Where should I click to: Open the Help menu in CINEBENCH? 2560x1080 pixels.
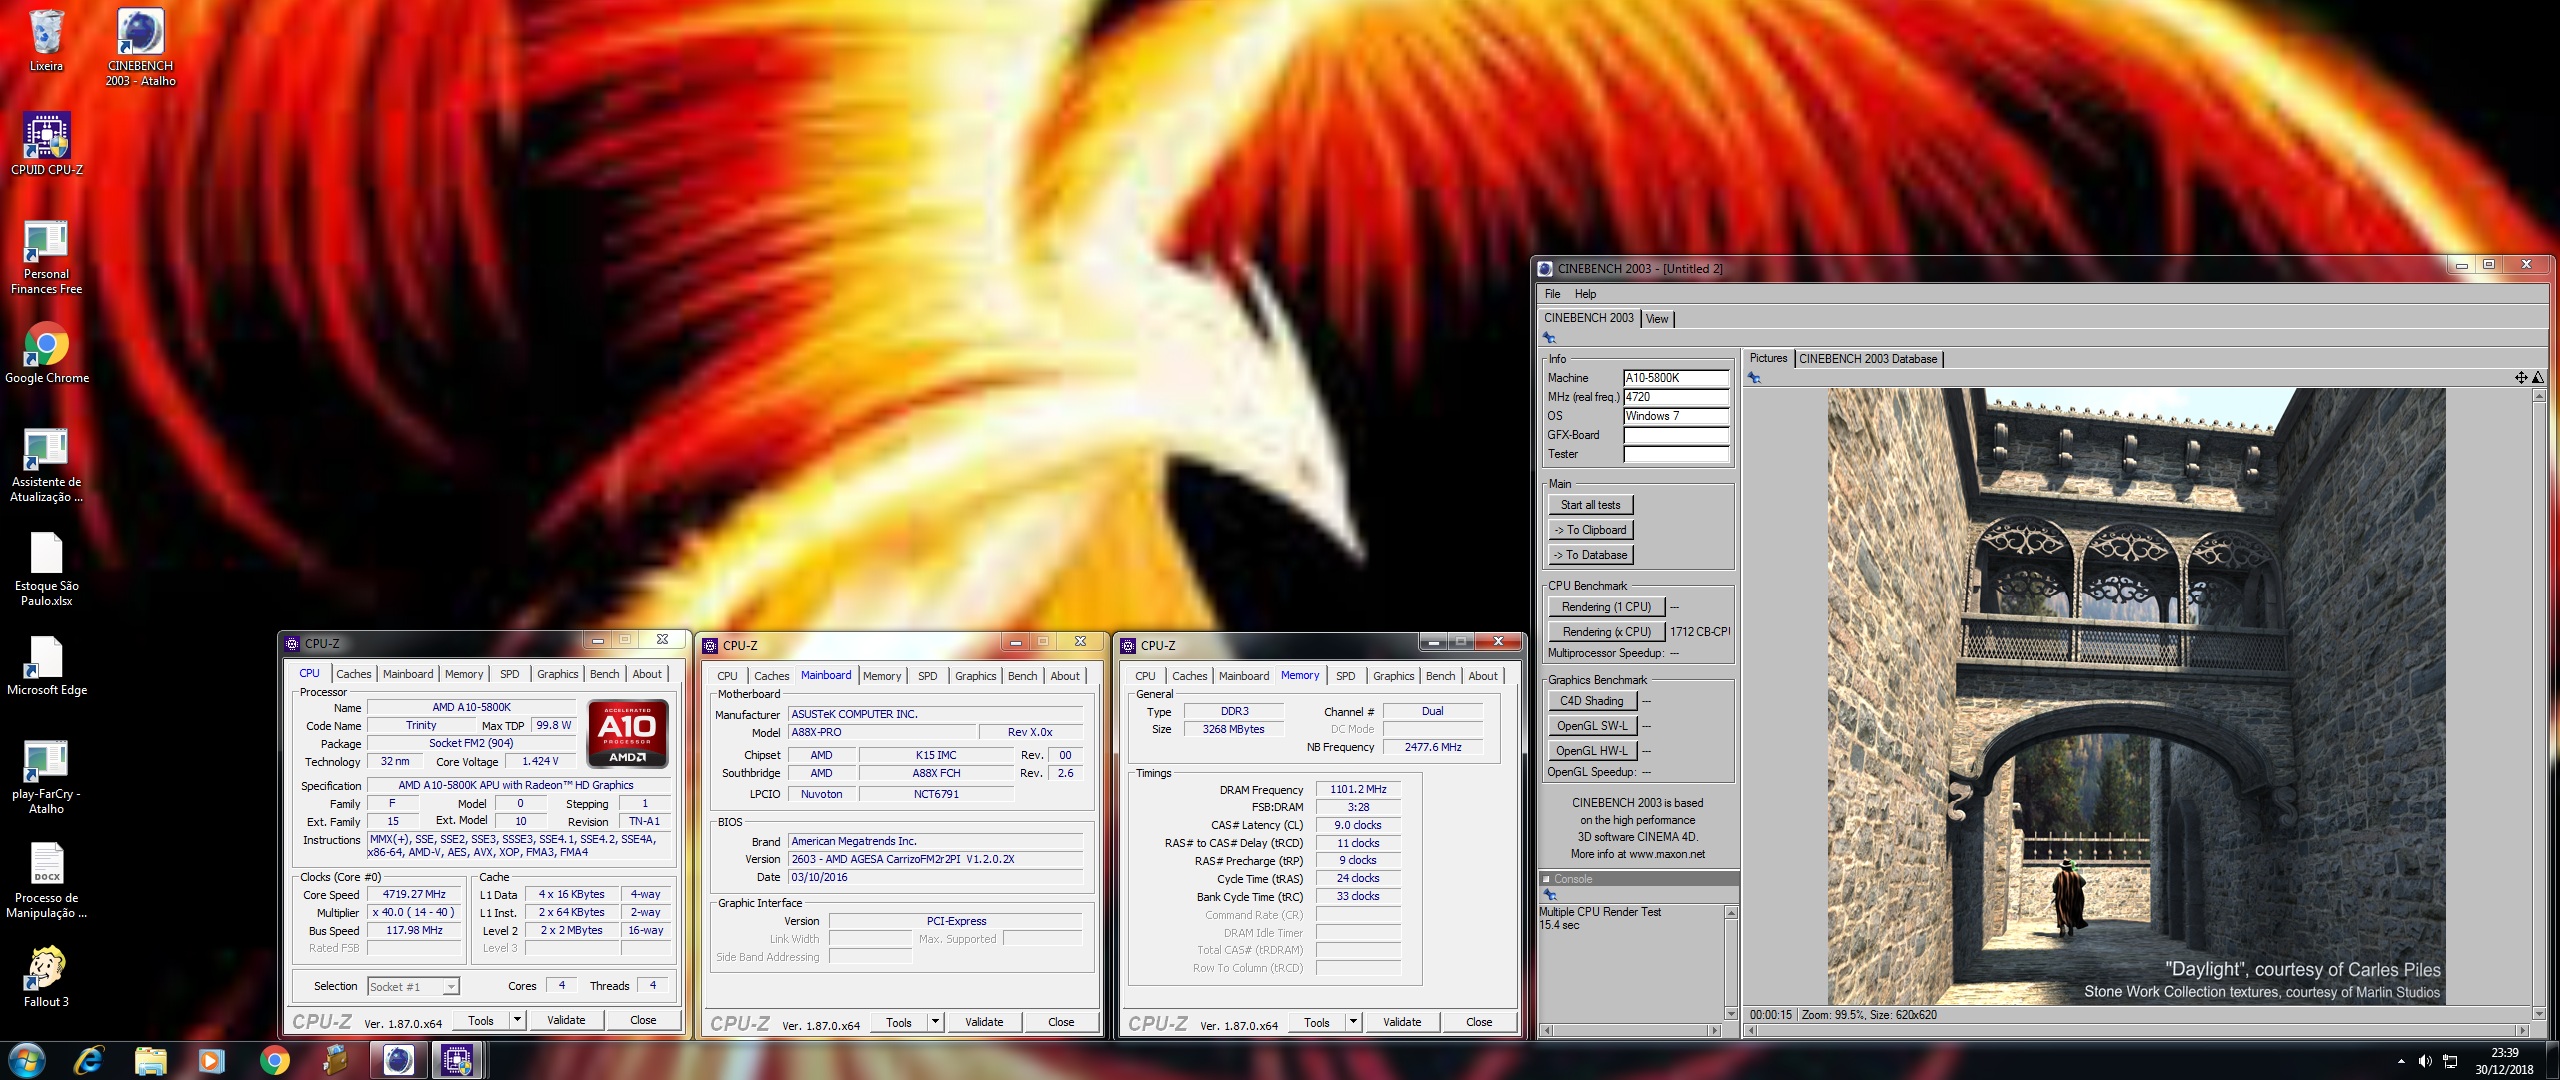1585,294
